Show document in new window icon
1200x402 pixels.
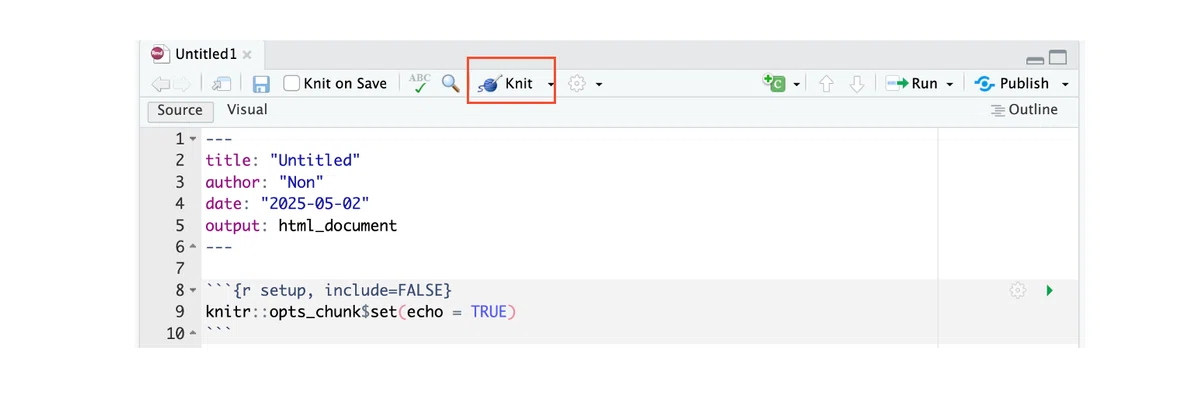222,84
